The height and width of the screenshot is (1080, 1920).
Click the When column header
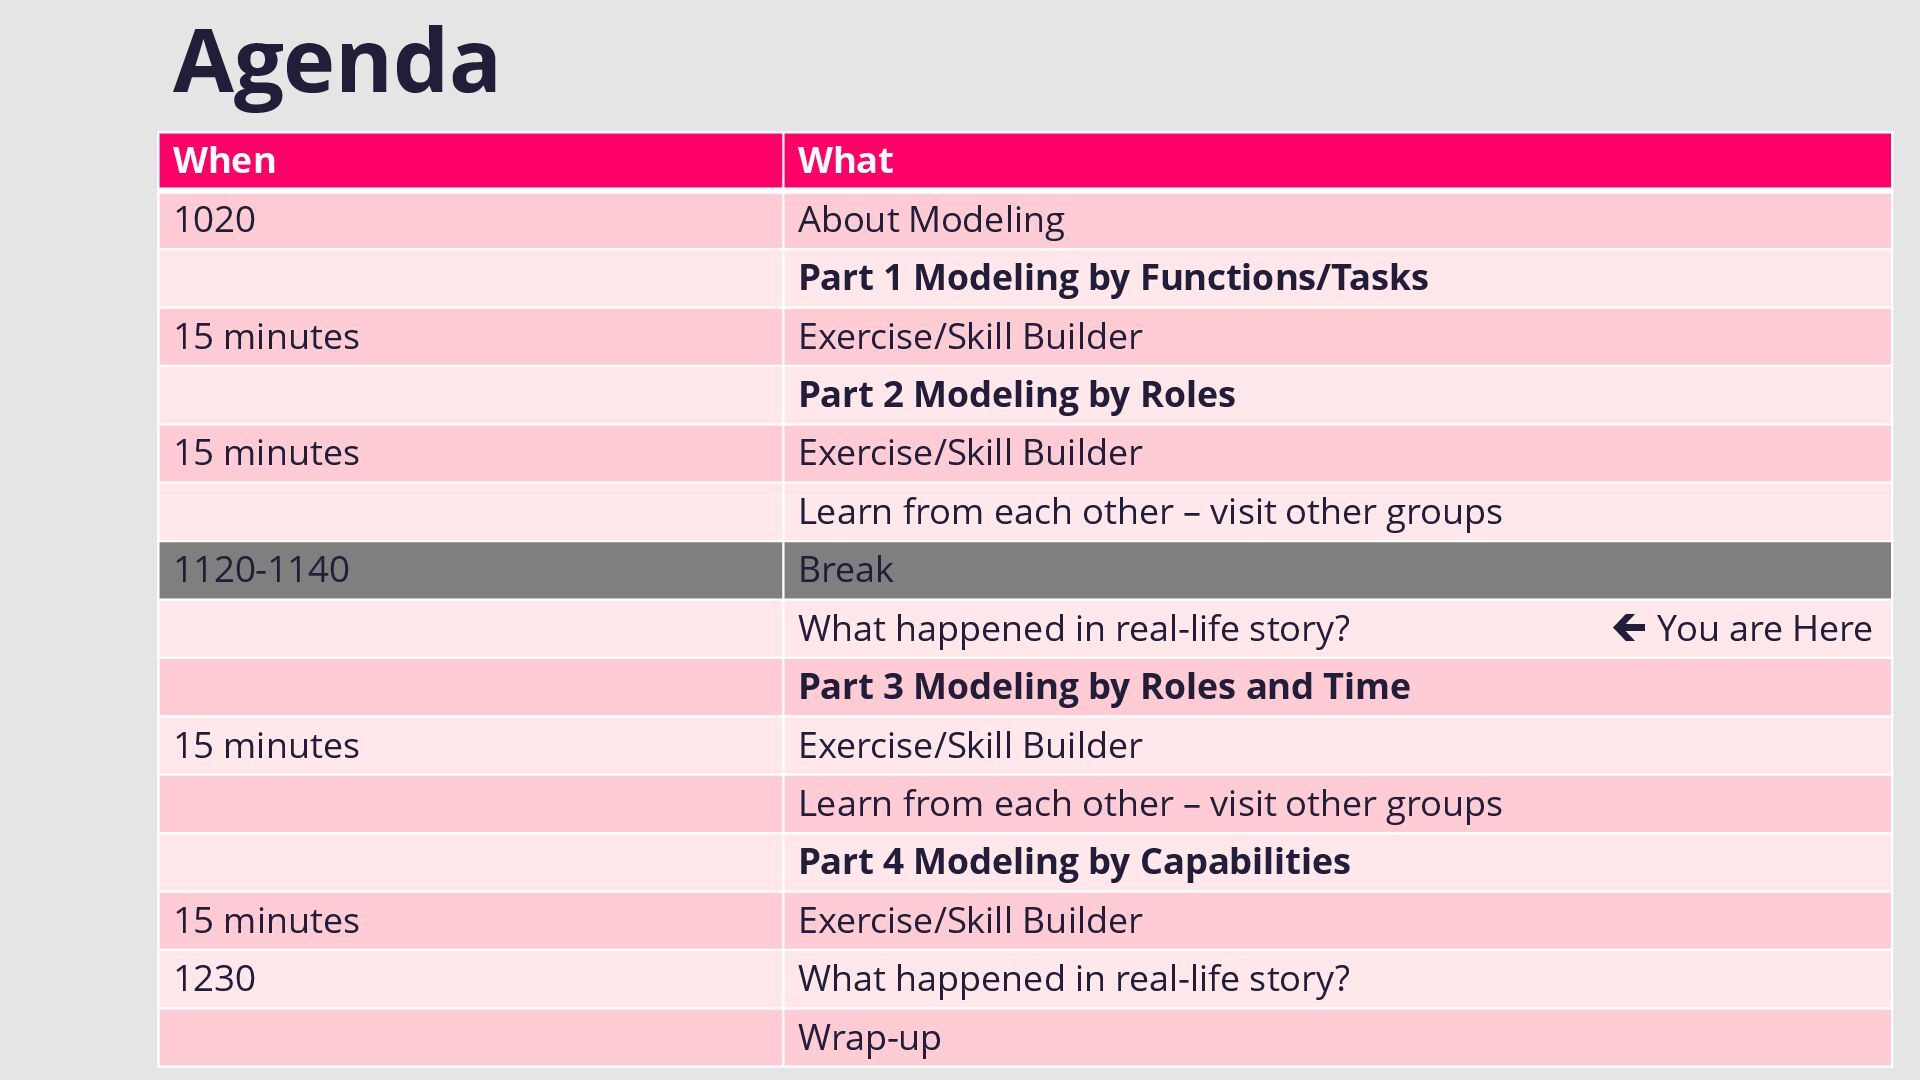point(471,161)
